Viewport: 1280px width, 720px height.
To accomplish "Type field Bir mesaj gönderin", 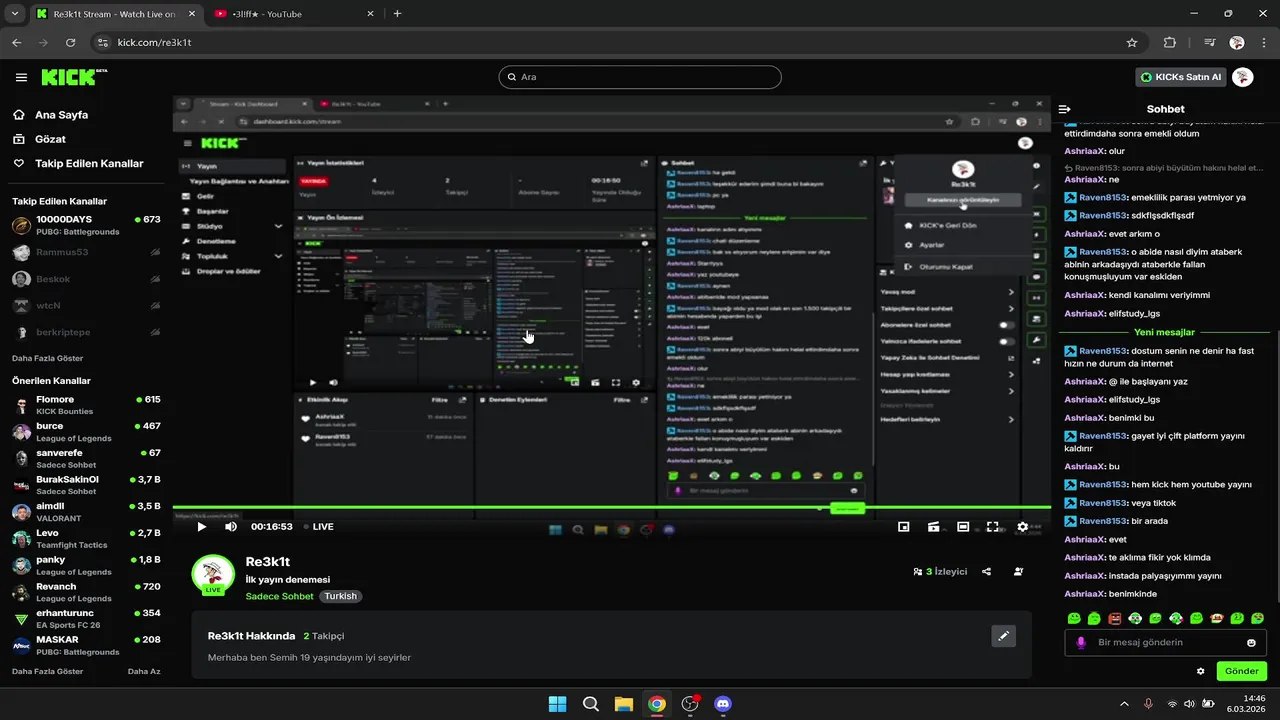I will (x=1165, y=643).
